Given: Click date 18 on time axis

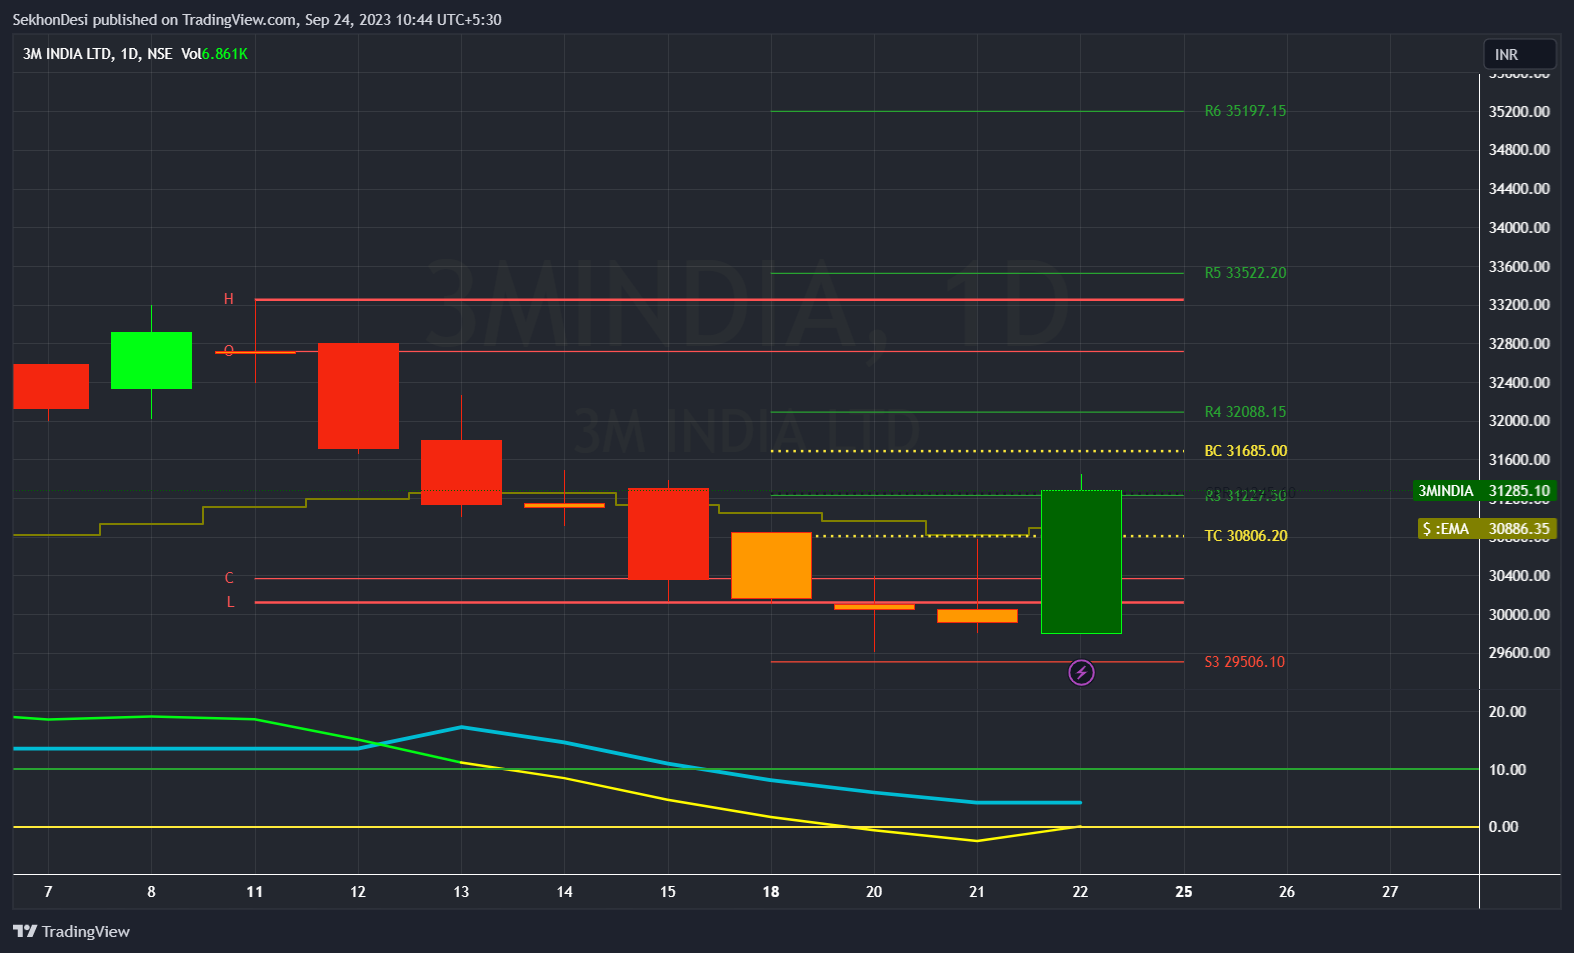Looking at the screenshot, I should tap(771, 892).
